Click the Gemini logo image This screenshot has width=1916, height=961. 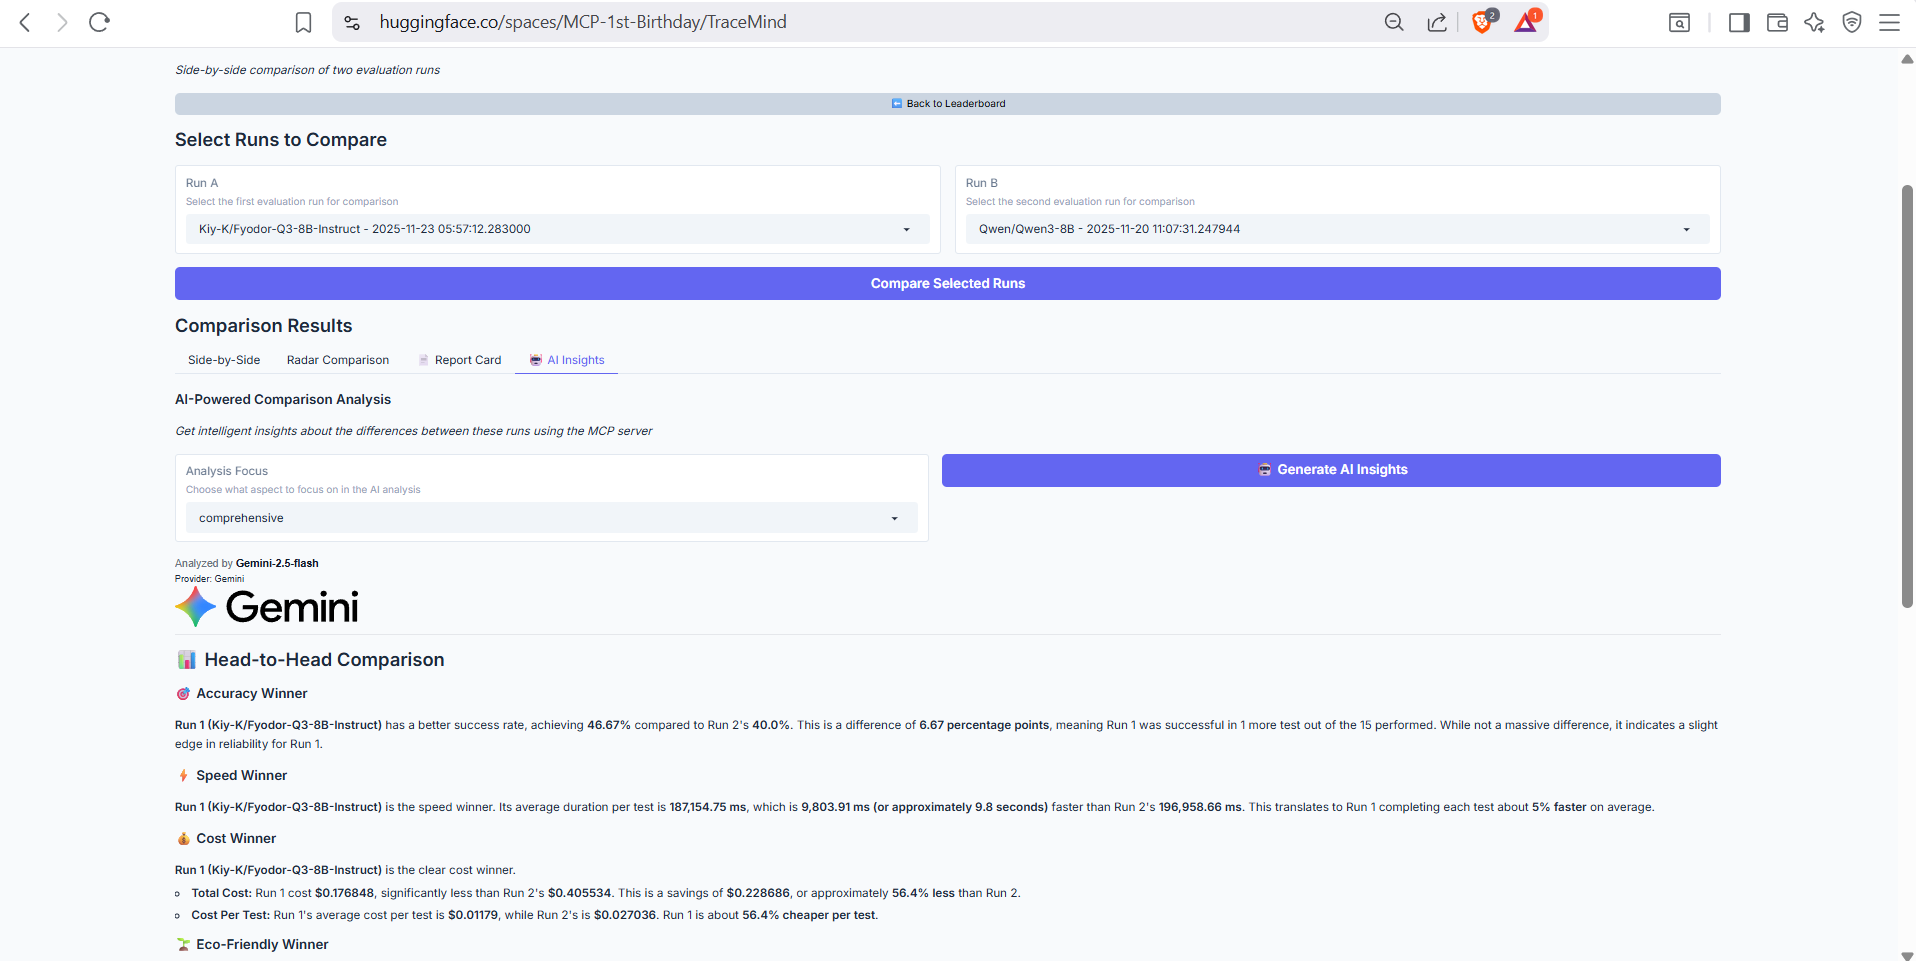tap(267, 606)
